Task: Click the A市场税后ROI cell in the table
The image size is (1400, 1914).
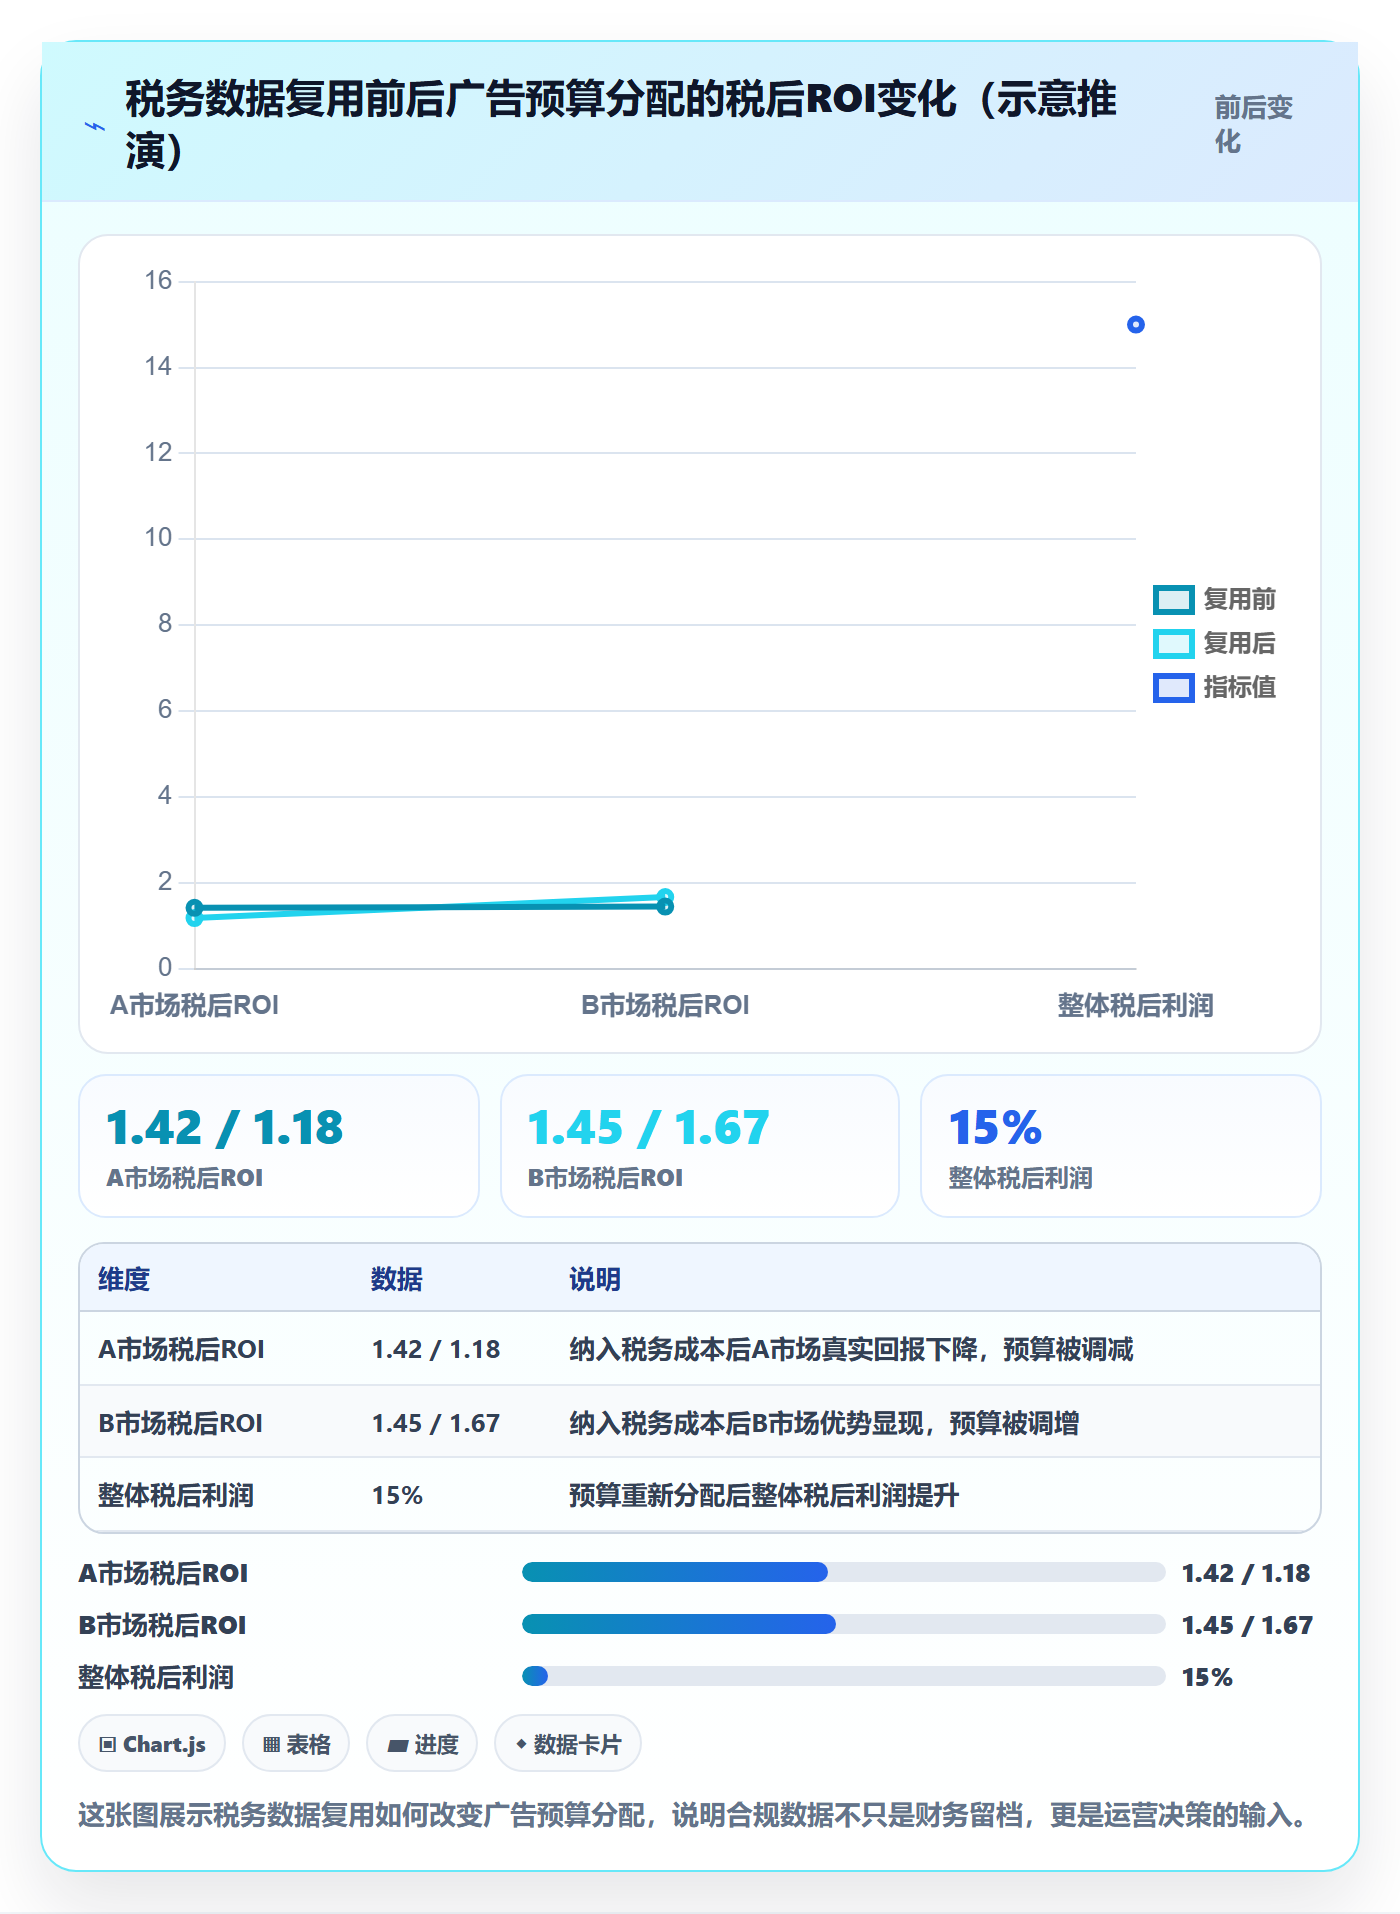Action: (x=181, y=1349)
